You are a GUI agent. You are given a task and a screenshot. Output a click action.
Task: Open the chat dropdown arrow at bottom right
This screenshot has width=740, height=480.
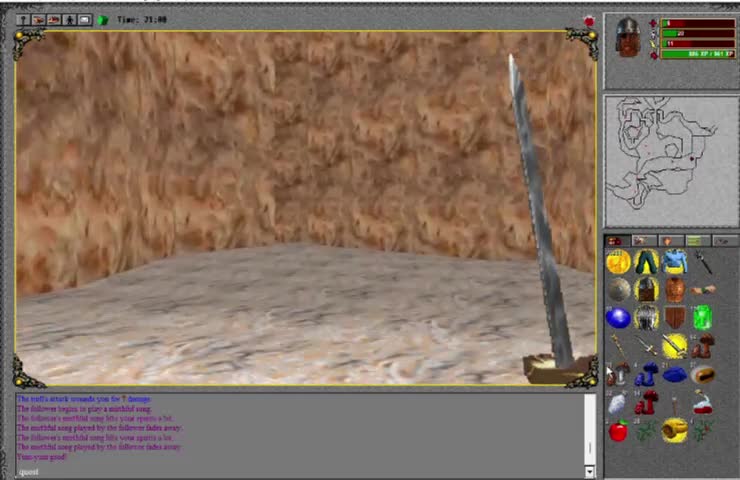point(589,472)
